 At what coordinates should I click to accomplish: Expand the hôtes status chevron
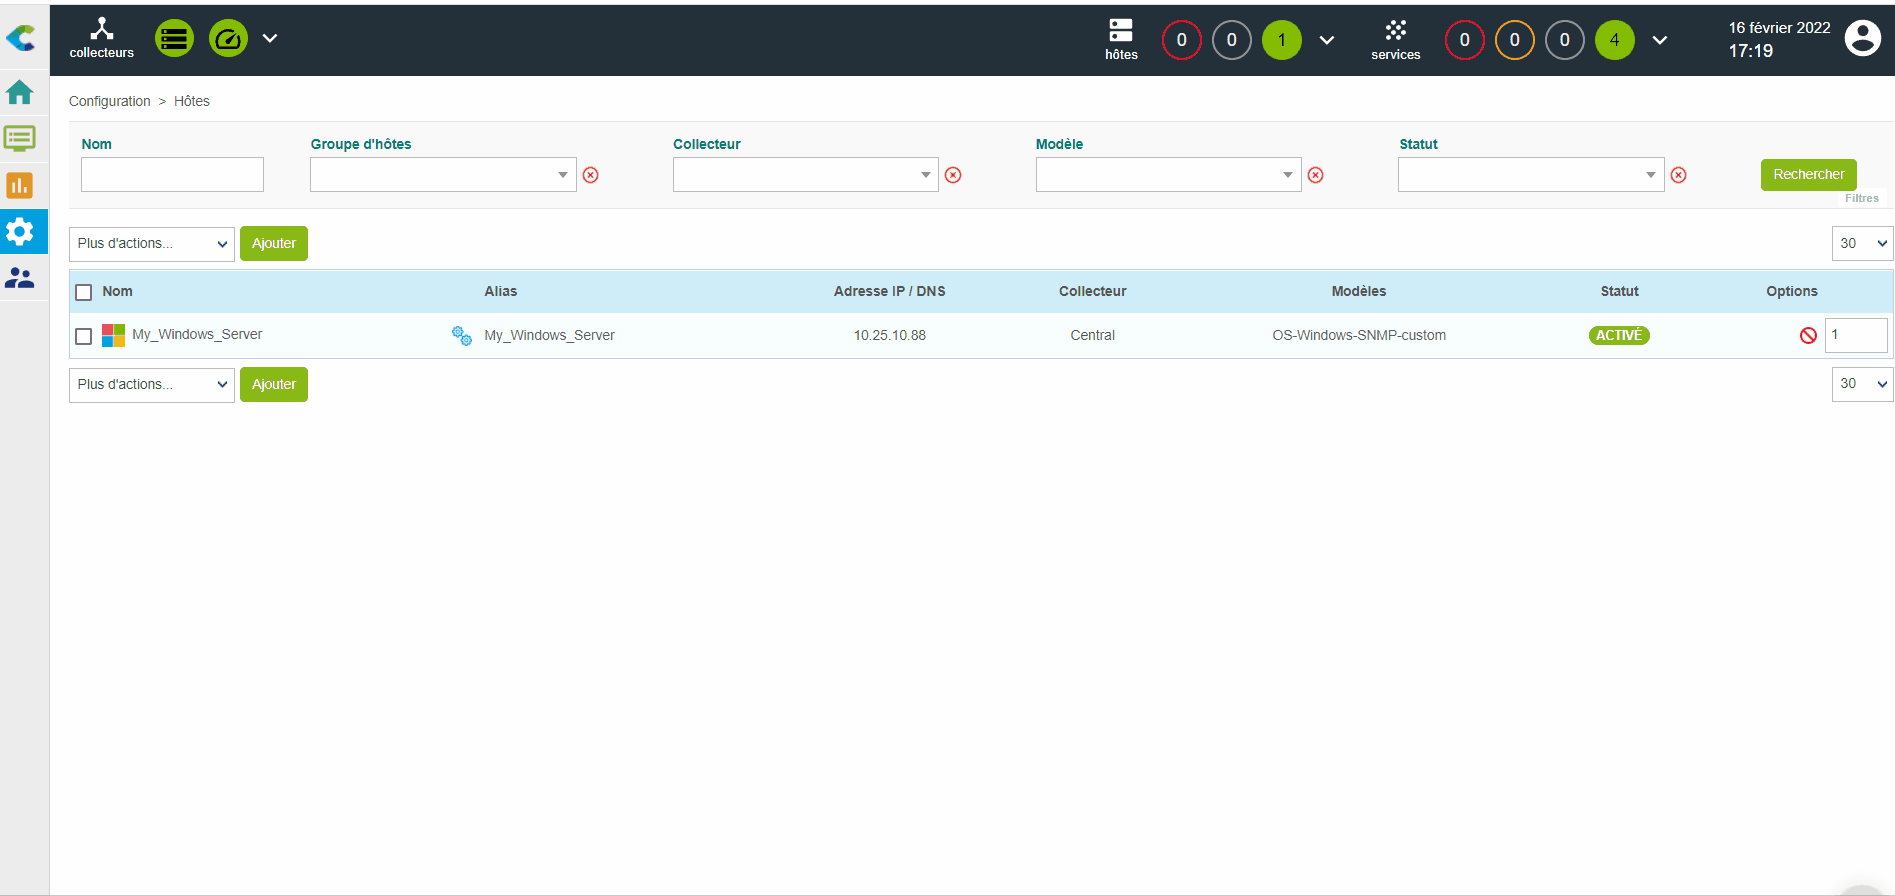[1327, 40]
